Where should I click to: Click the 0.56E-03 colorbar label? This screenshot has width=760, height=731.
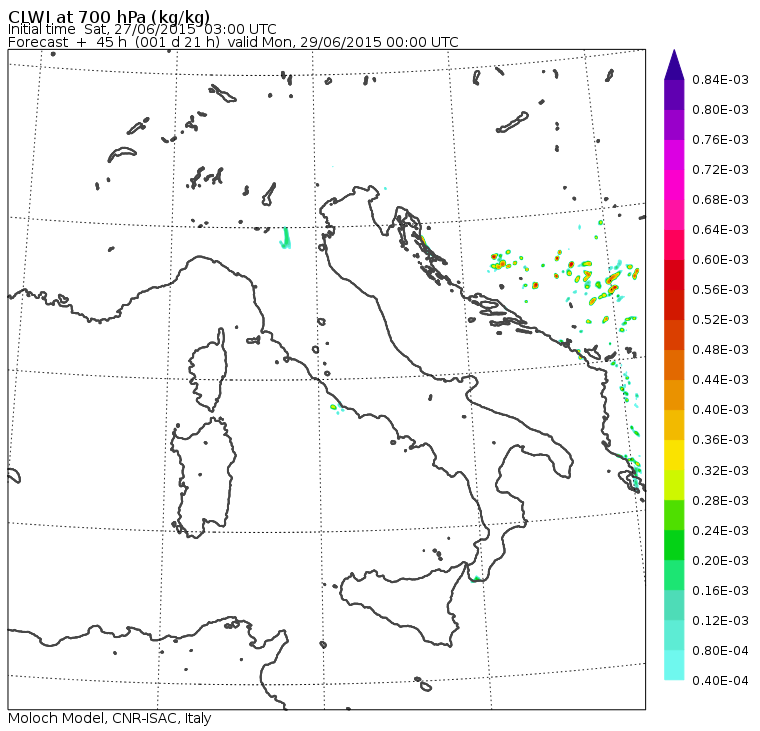tap(720, 290)
